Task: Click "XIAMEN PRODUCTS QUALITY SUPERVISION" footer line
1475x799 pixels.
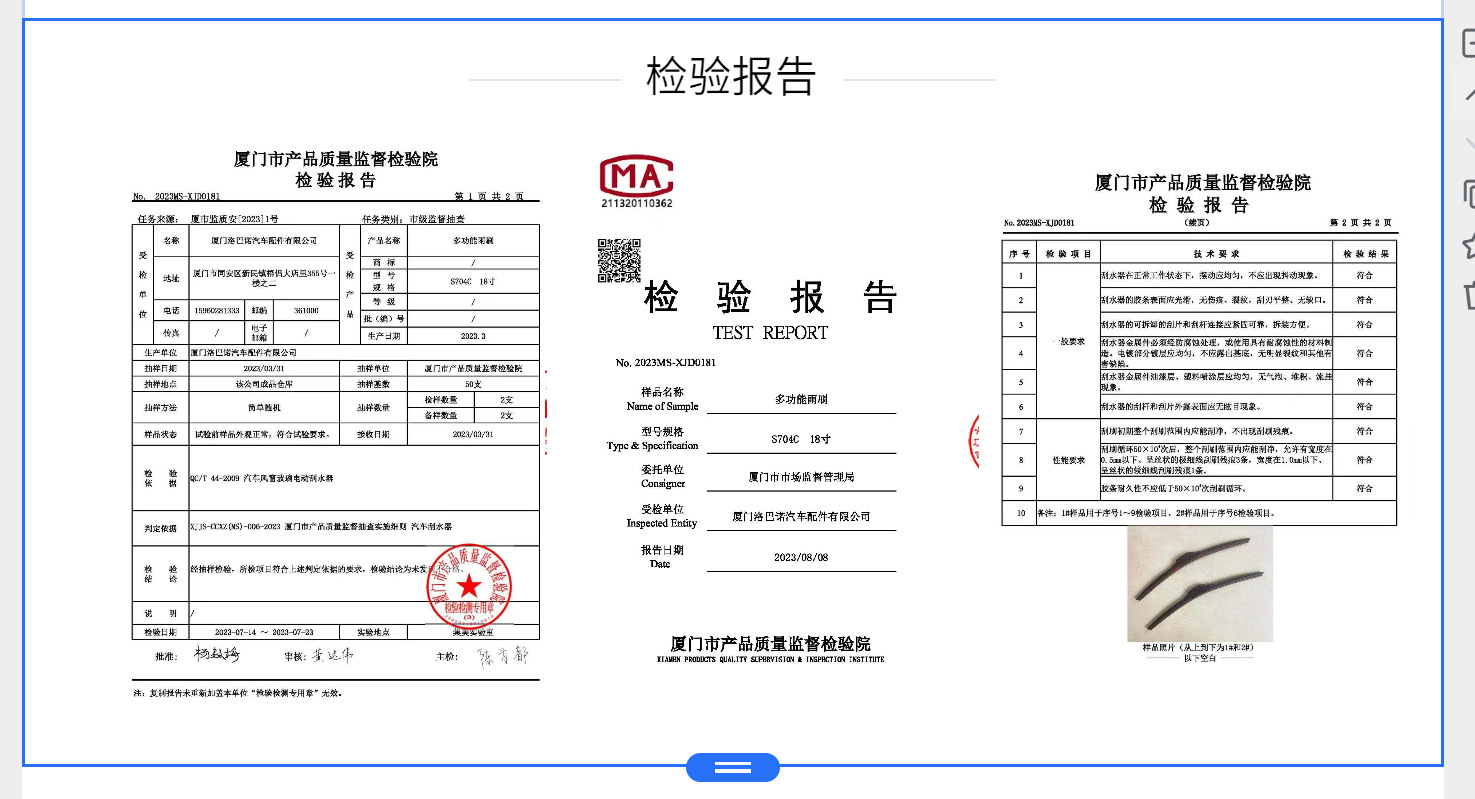Action: pyautogui.click(x=771, y=660)
